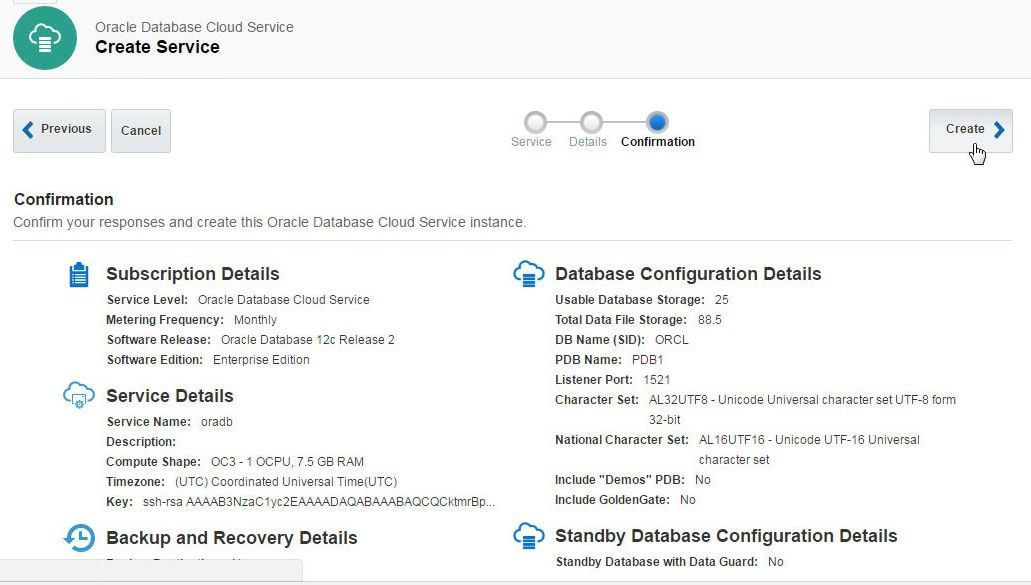Click the Timezone value Coordinated Universal Time
Screen dimensions: 1031x585
(286, 482)
